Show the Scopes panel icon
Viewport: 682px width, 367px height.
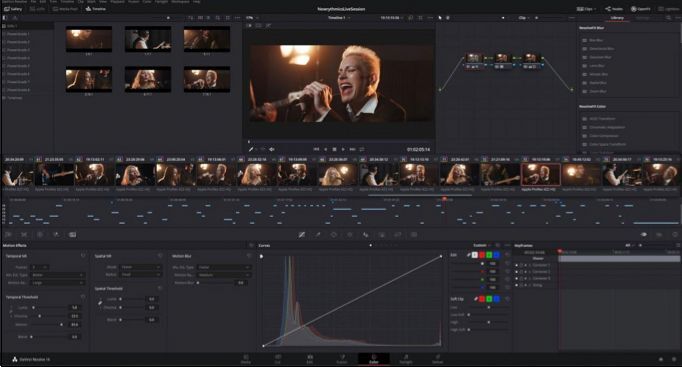point(659,234)
